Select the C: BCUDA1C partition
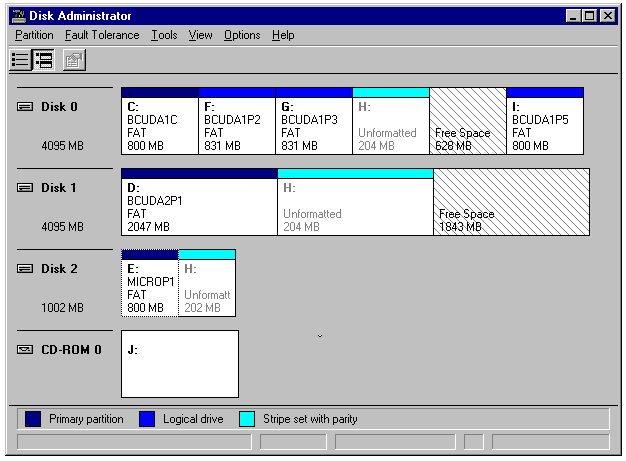 tap(159, 126)
